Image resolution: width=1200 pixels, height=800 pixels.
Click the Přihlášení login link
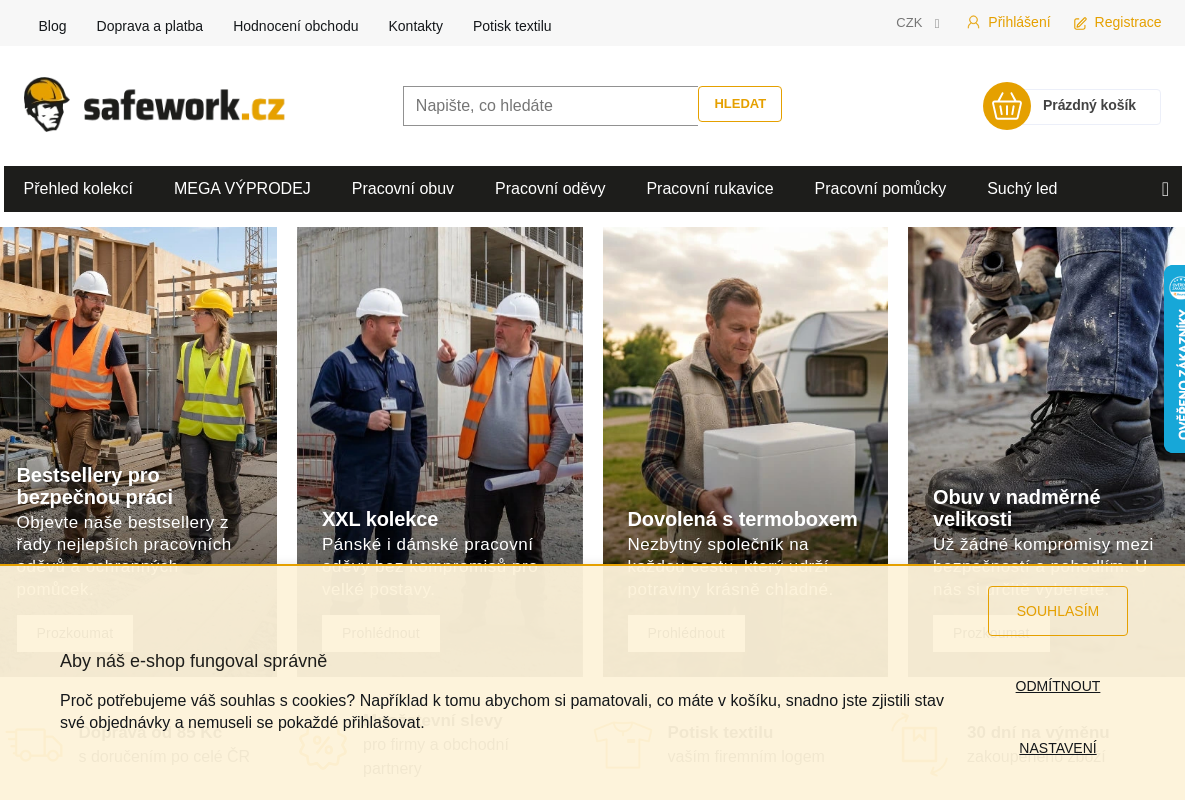pyautogui.click(x=1019, y=22)
